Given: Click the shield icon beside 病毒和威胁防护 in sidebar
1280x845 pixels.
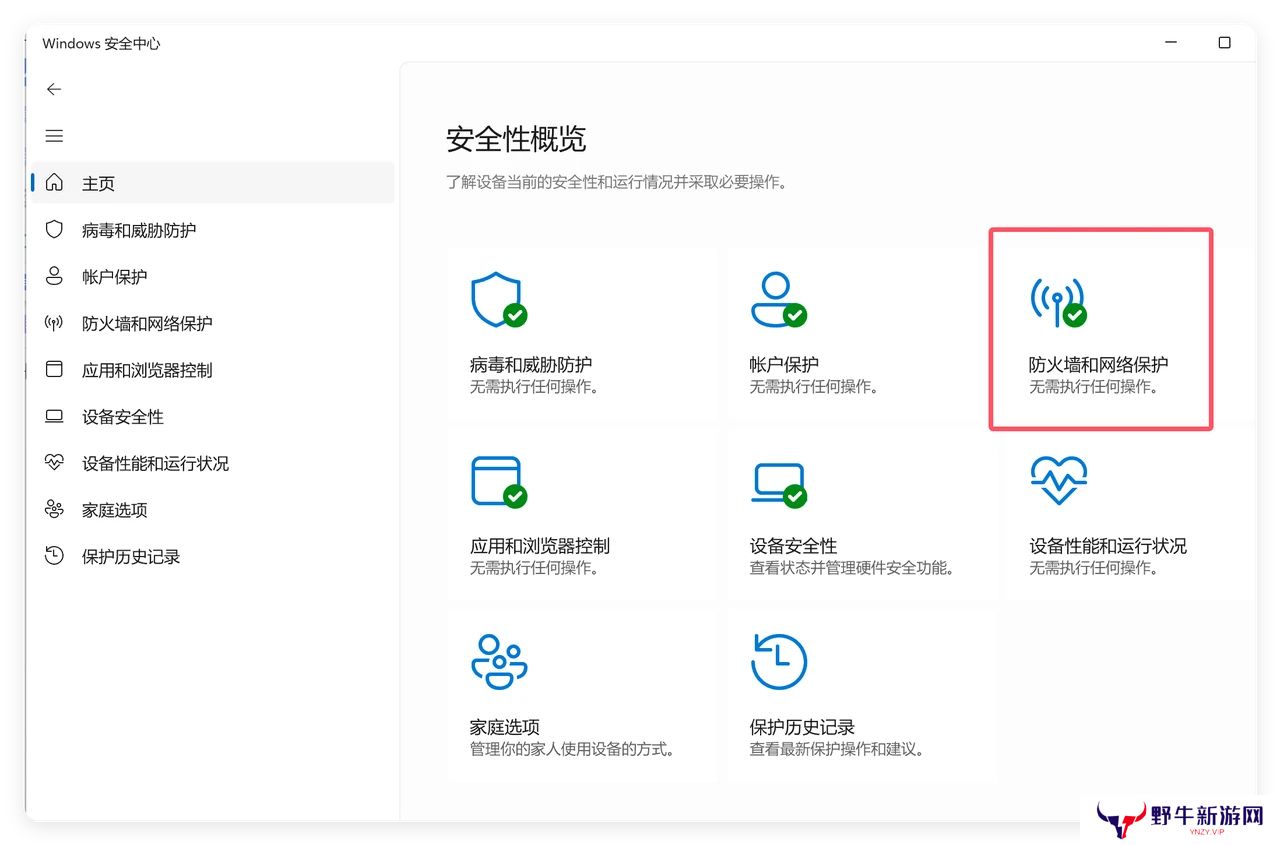Looking at the screenshot, I should click(54, 230).
